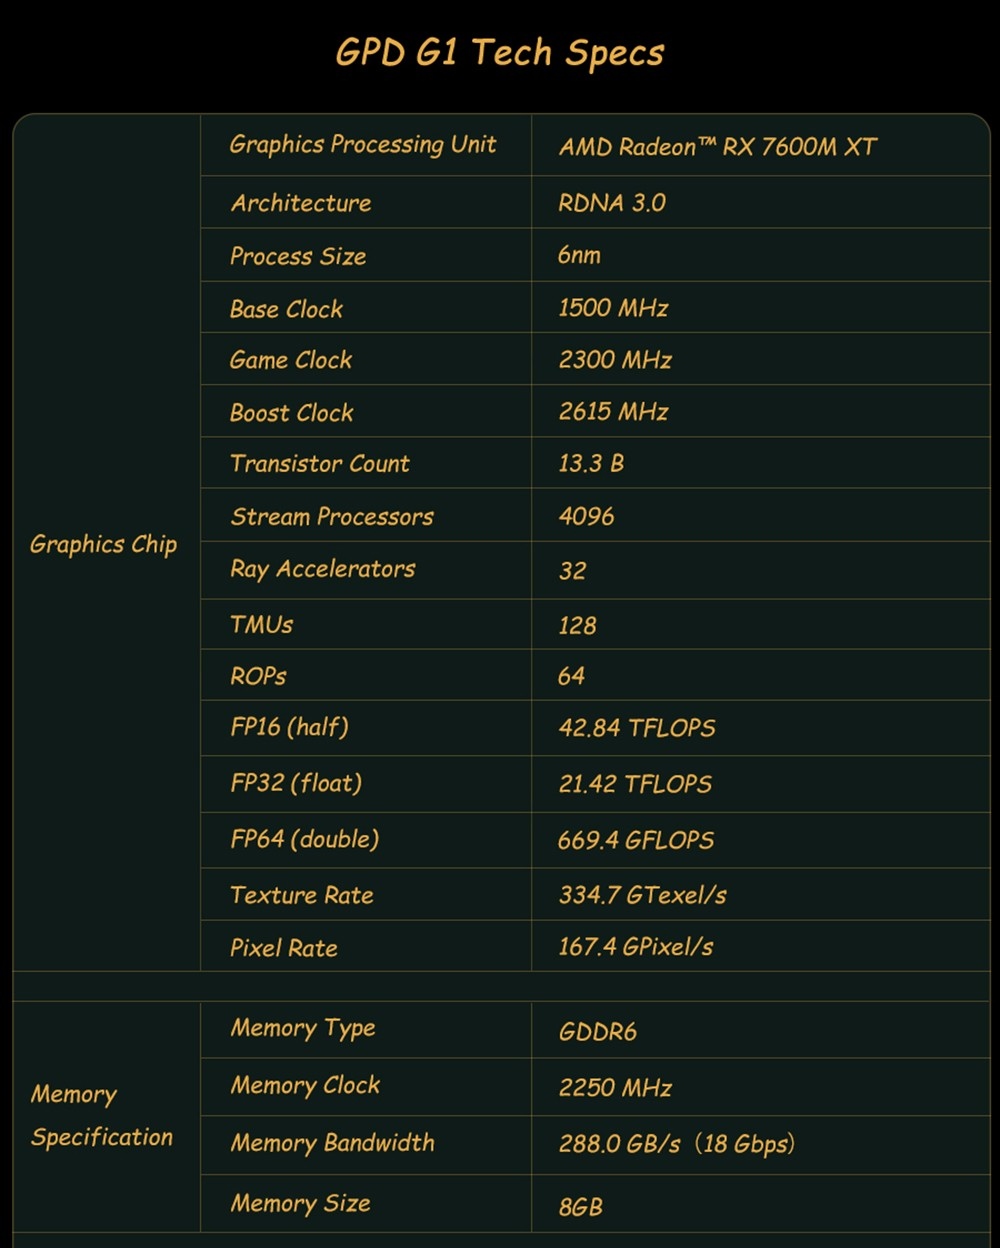Click the Pixel Rate label
Image resolution: width=1000 pixels, height=1248 pixels.
284,948
